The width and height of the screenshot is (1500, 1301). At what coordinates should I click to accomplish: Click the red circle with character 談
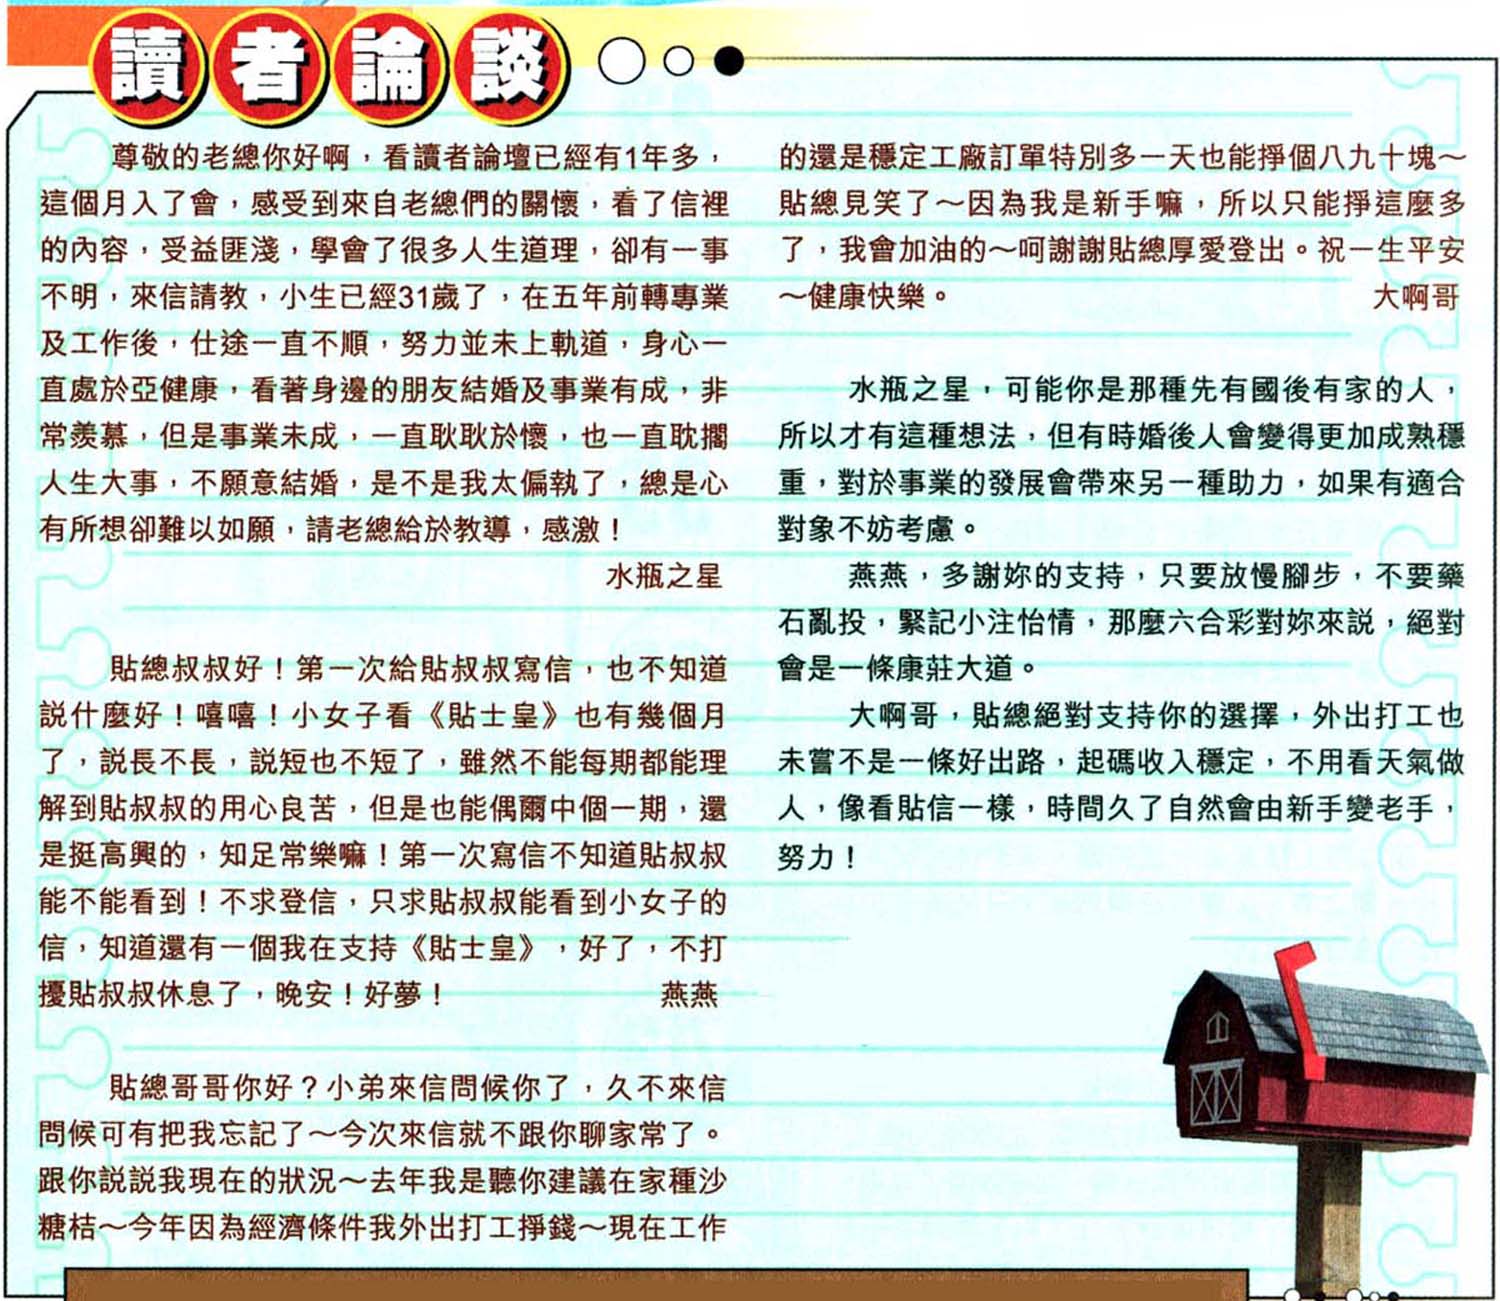[x=510, y=66]
